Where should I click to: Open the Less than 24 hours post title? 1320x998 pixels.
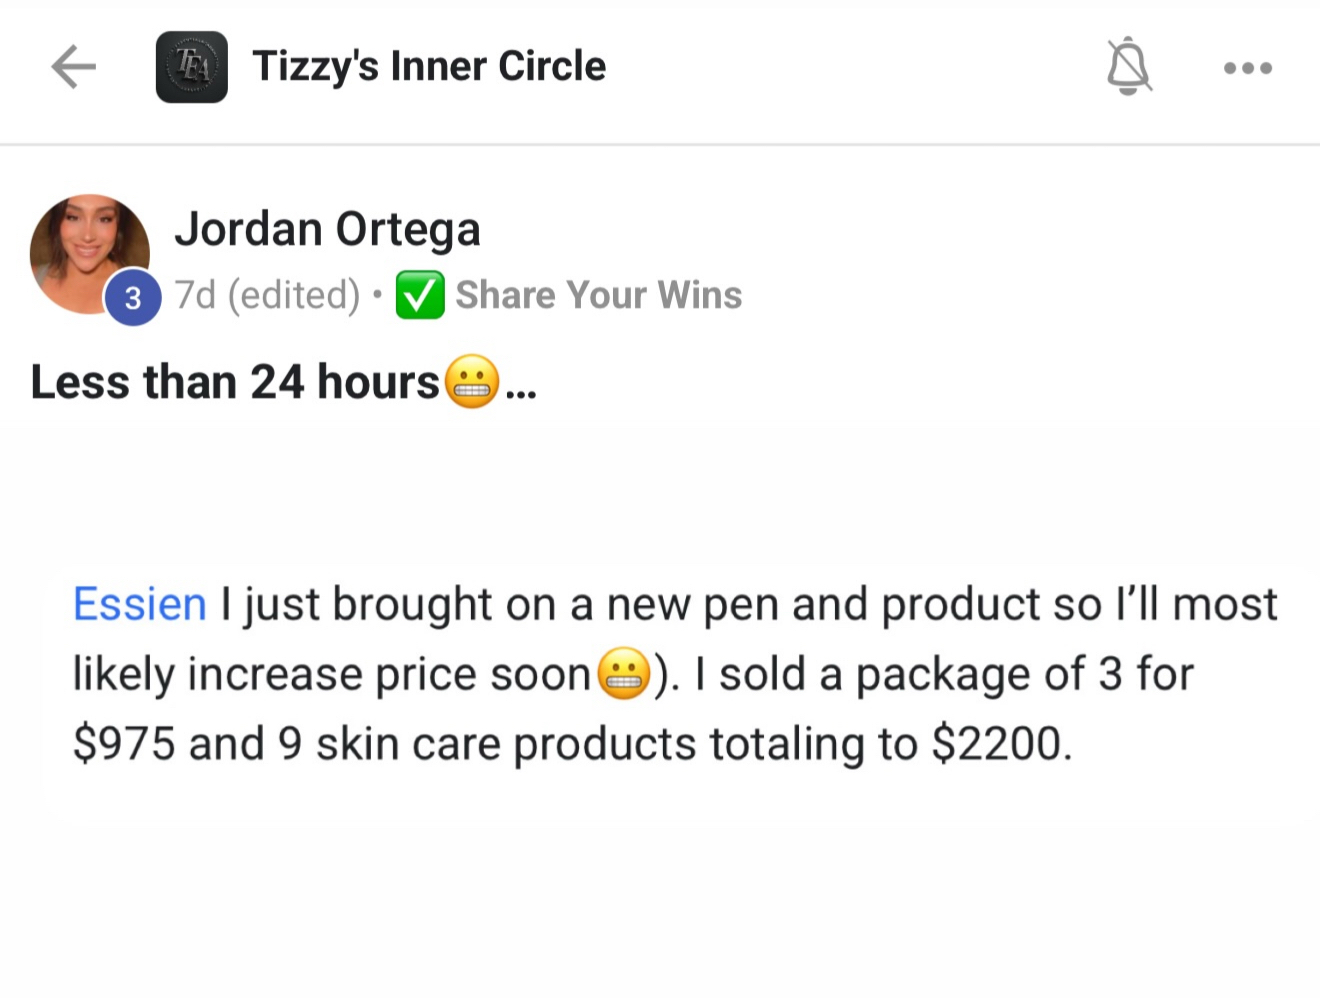coord(235,382)
